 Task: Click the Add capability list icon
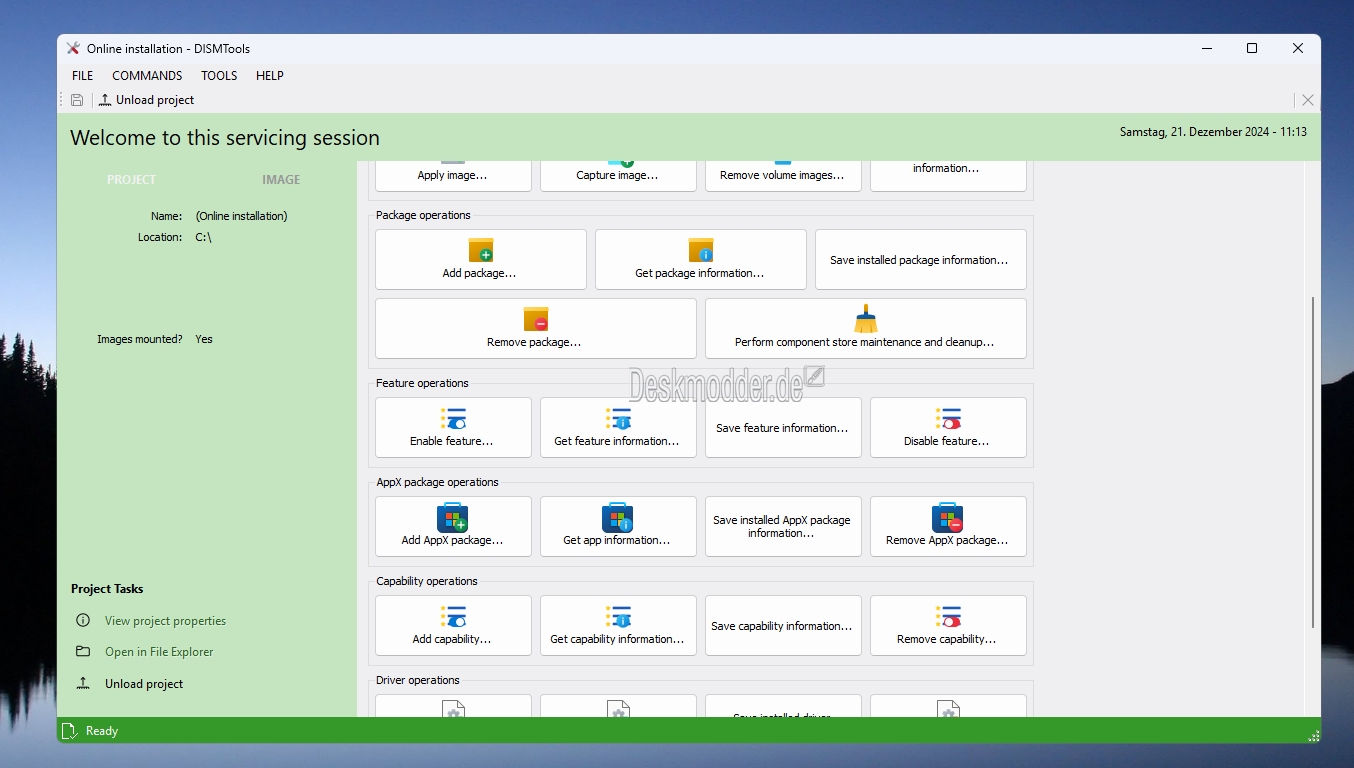[453, 616]
